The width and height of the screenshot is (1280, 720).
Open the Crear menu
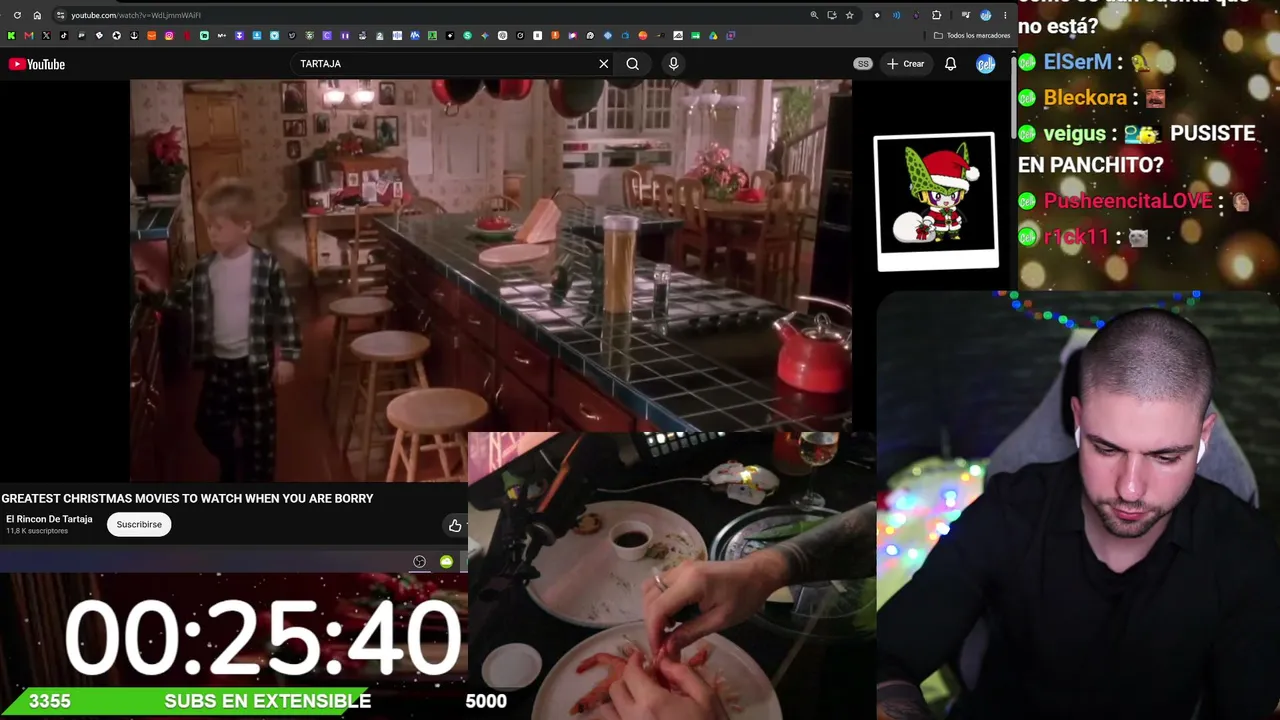(x=906, y=64)
